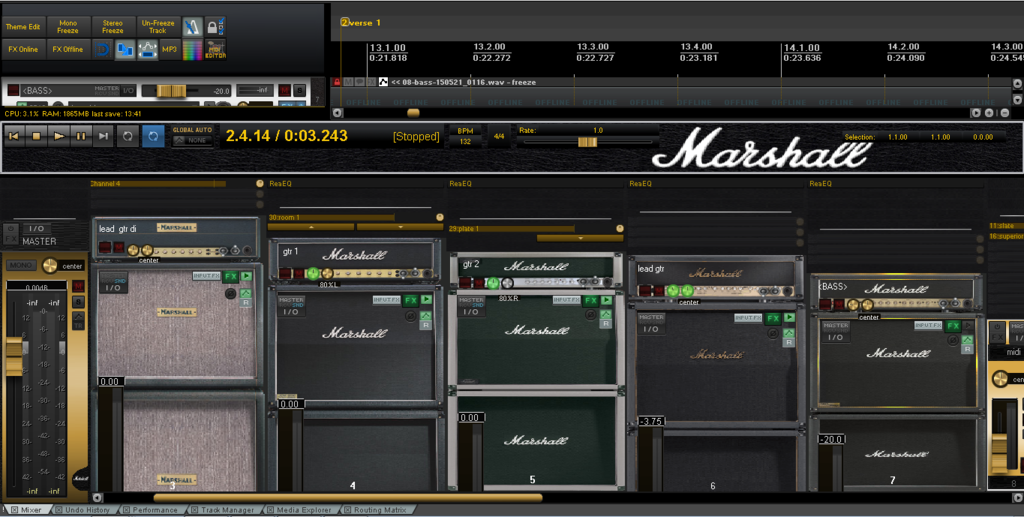Image resolution: width=1024 pixels, height=517 pixels.
Task: Click the playback Rate slider handle
Action: pos(587,142)
